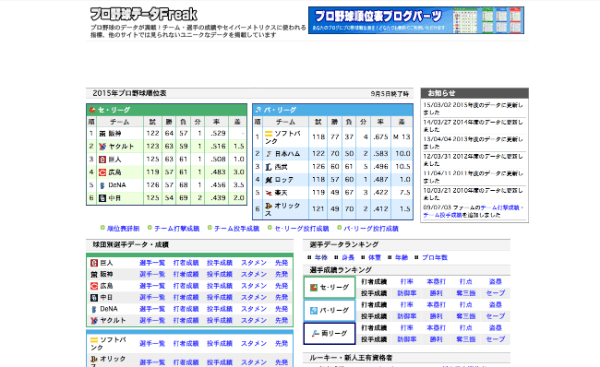The height and width of the screenshot is (367, 600).
Task: Open 巨人 選手一覧 link
Action: click(x=152, y=263)
